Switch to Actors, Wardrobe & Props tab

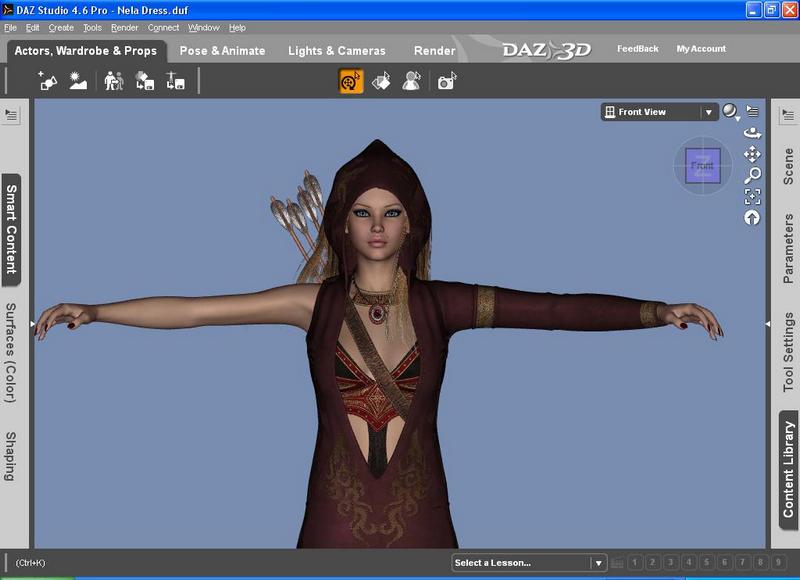click(86, 51)
